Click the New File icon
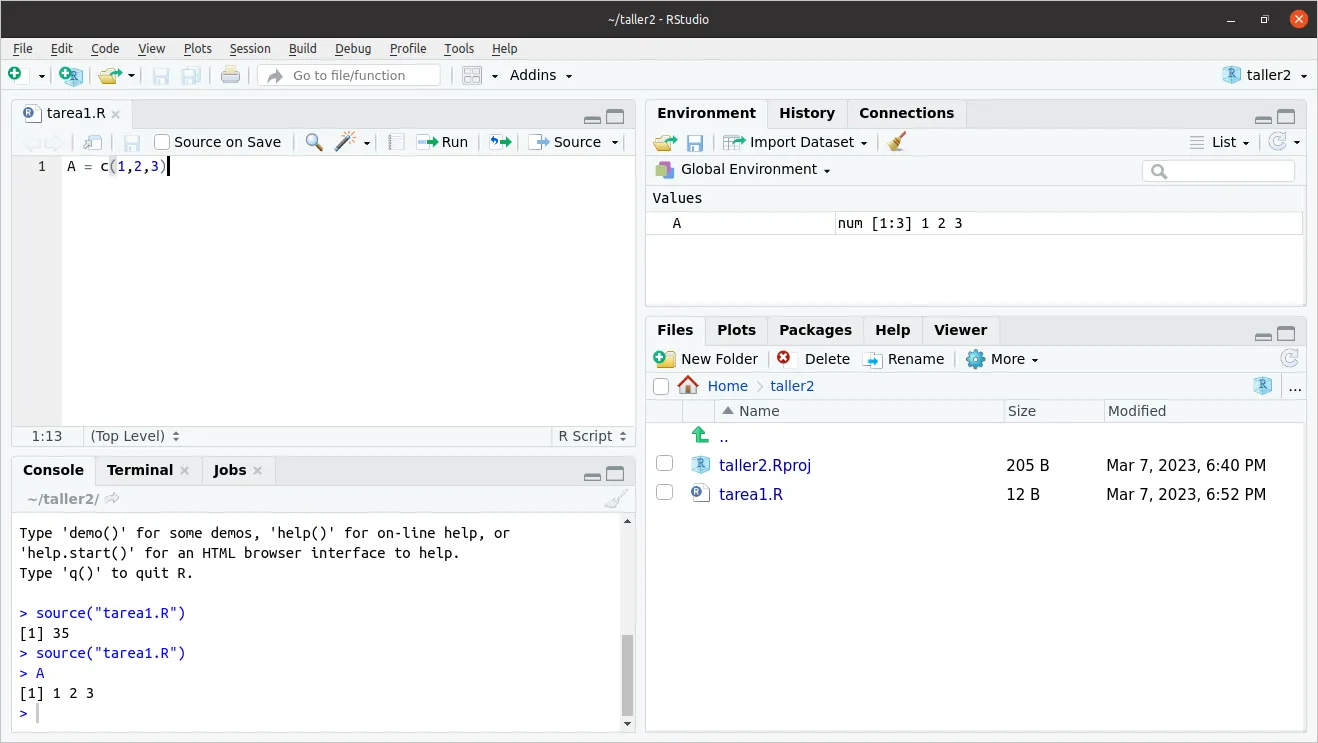Screen dimensions: 1318x743 pos(15,75)
